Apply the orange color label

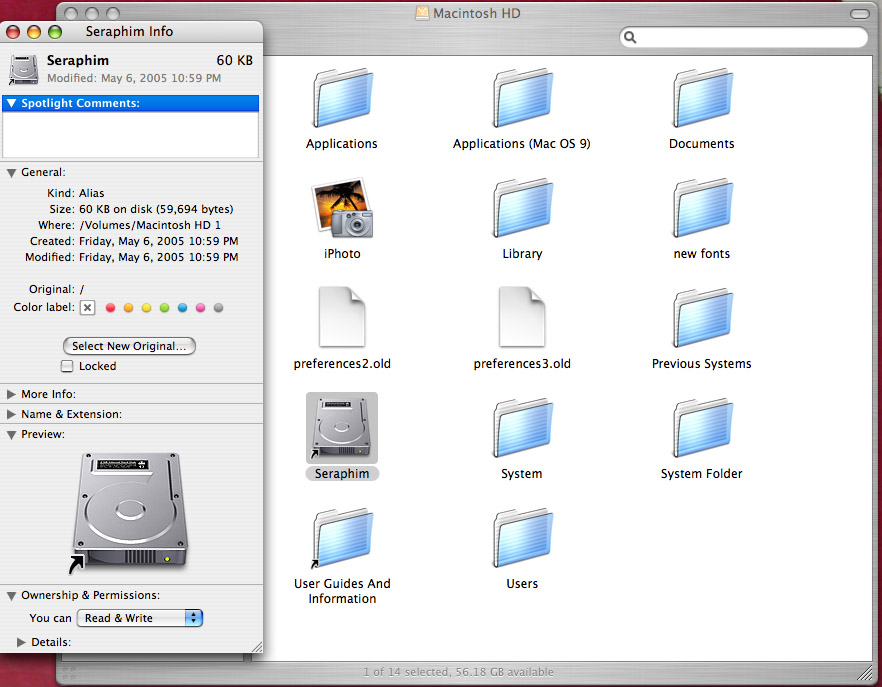click(128, 308)
